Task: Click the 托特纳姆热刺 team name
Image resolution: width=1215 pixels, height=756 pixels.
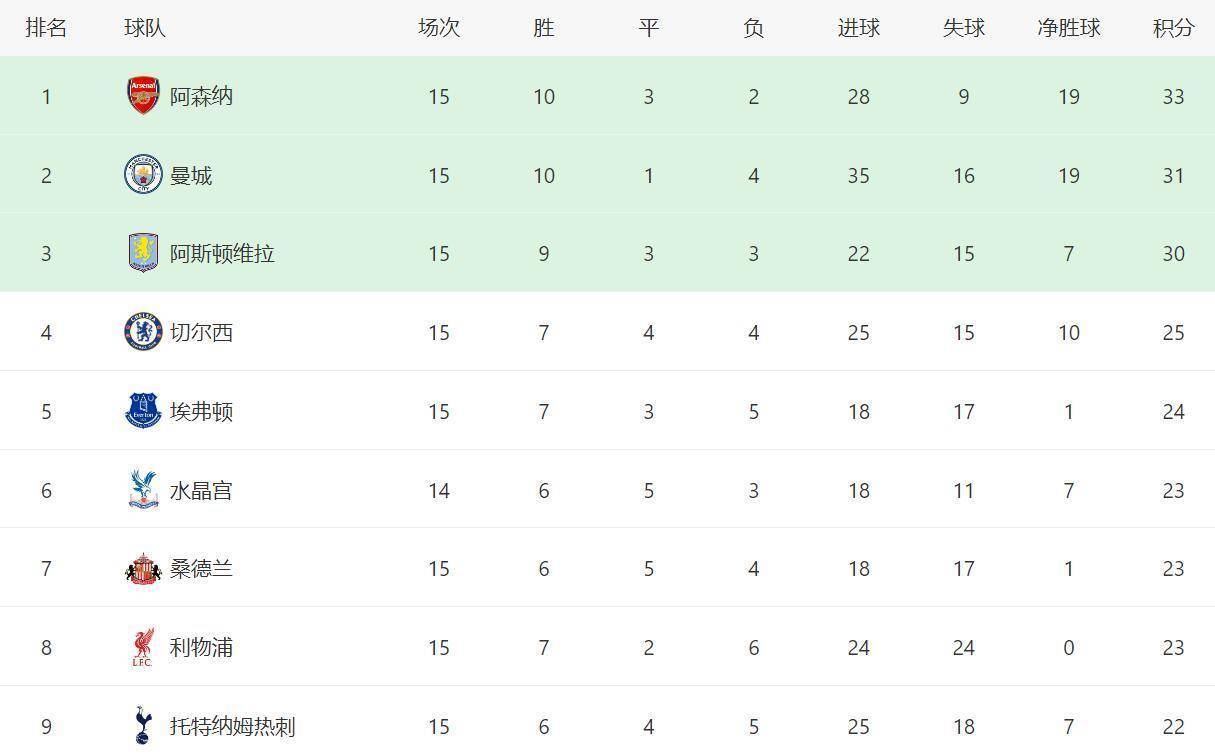Action: coord(232,726)
